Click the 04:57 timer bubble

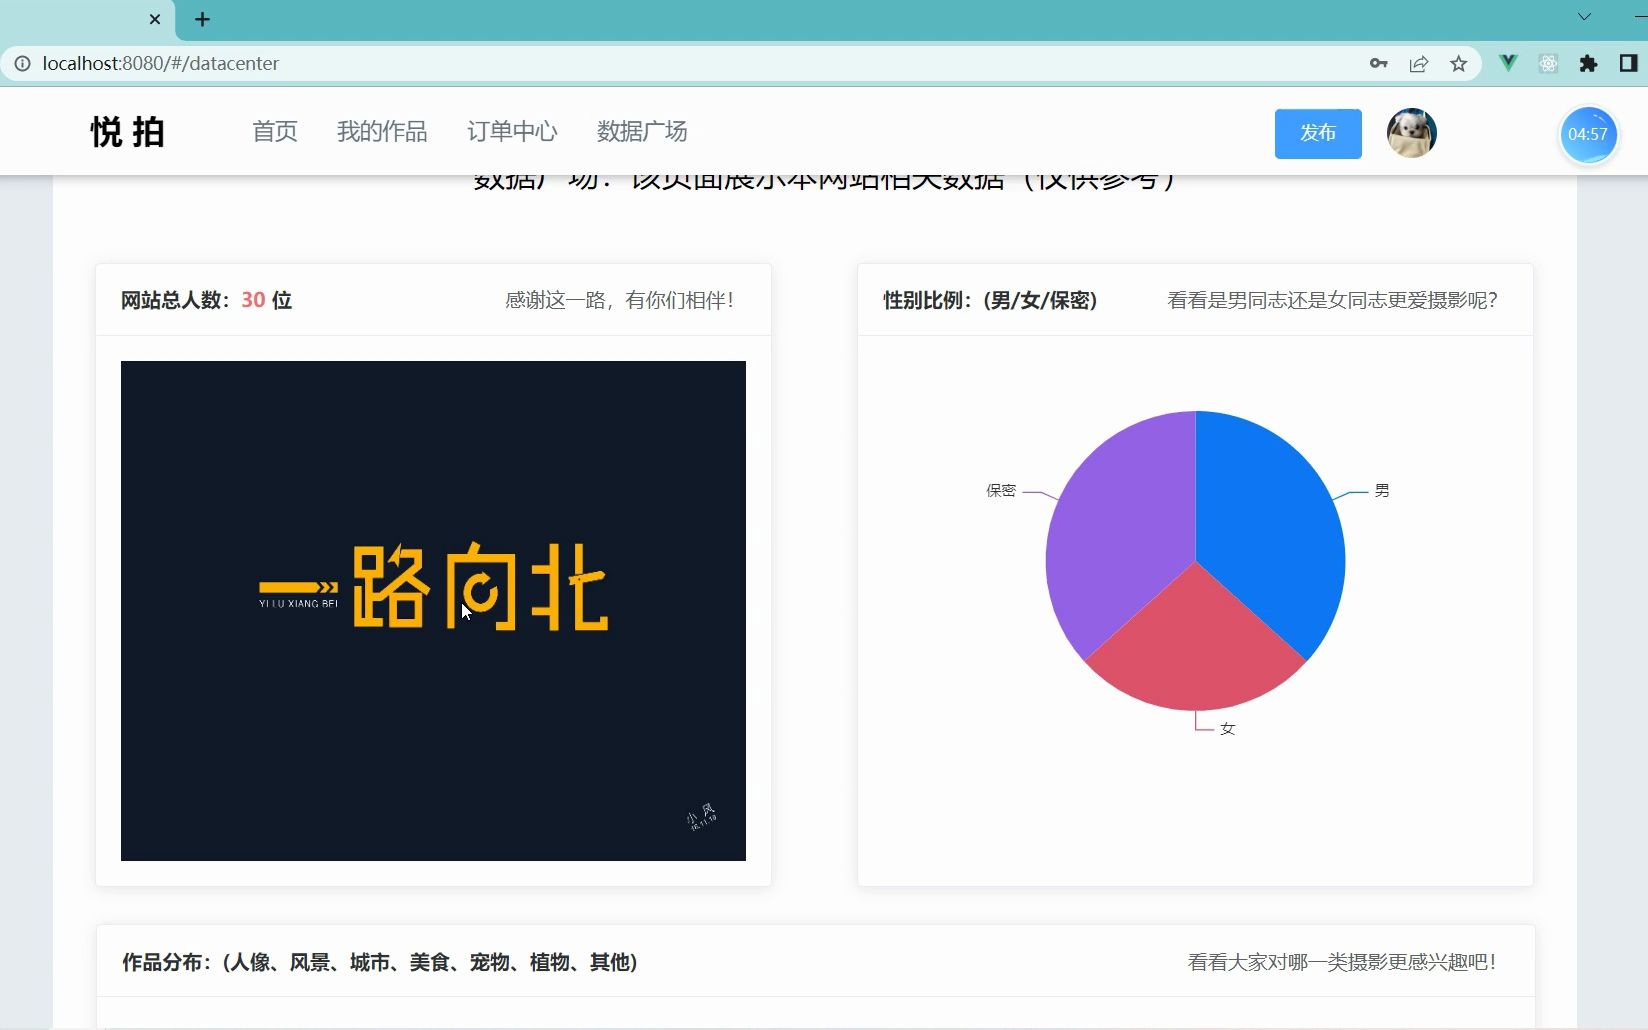(1588, 134)
